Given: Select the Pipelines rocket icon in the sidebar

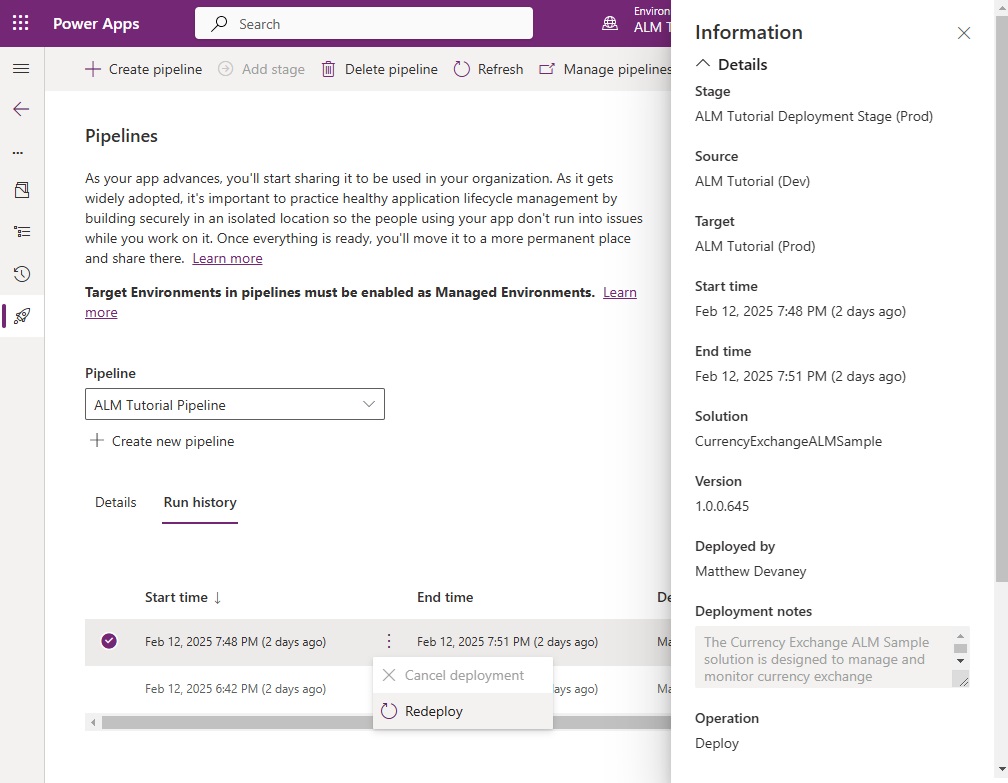Looking at the screenshot, I should pyautogui.click(x=22, y=316).
